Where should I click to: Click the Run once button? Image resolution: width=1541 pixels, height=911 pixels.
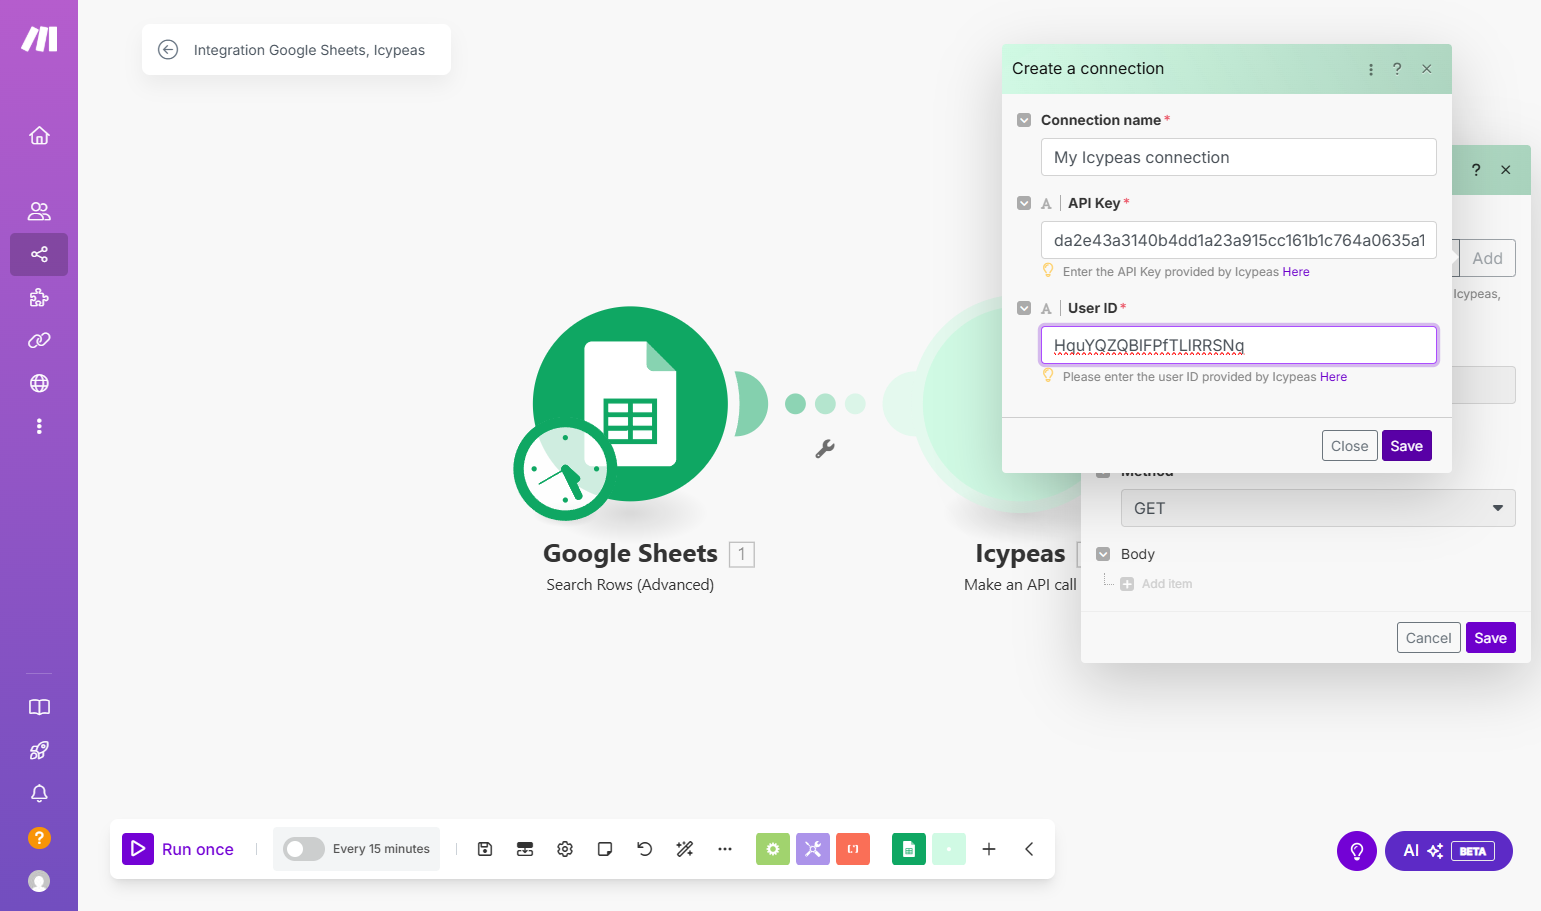tap(179, 849)
